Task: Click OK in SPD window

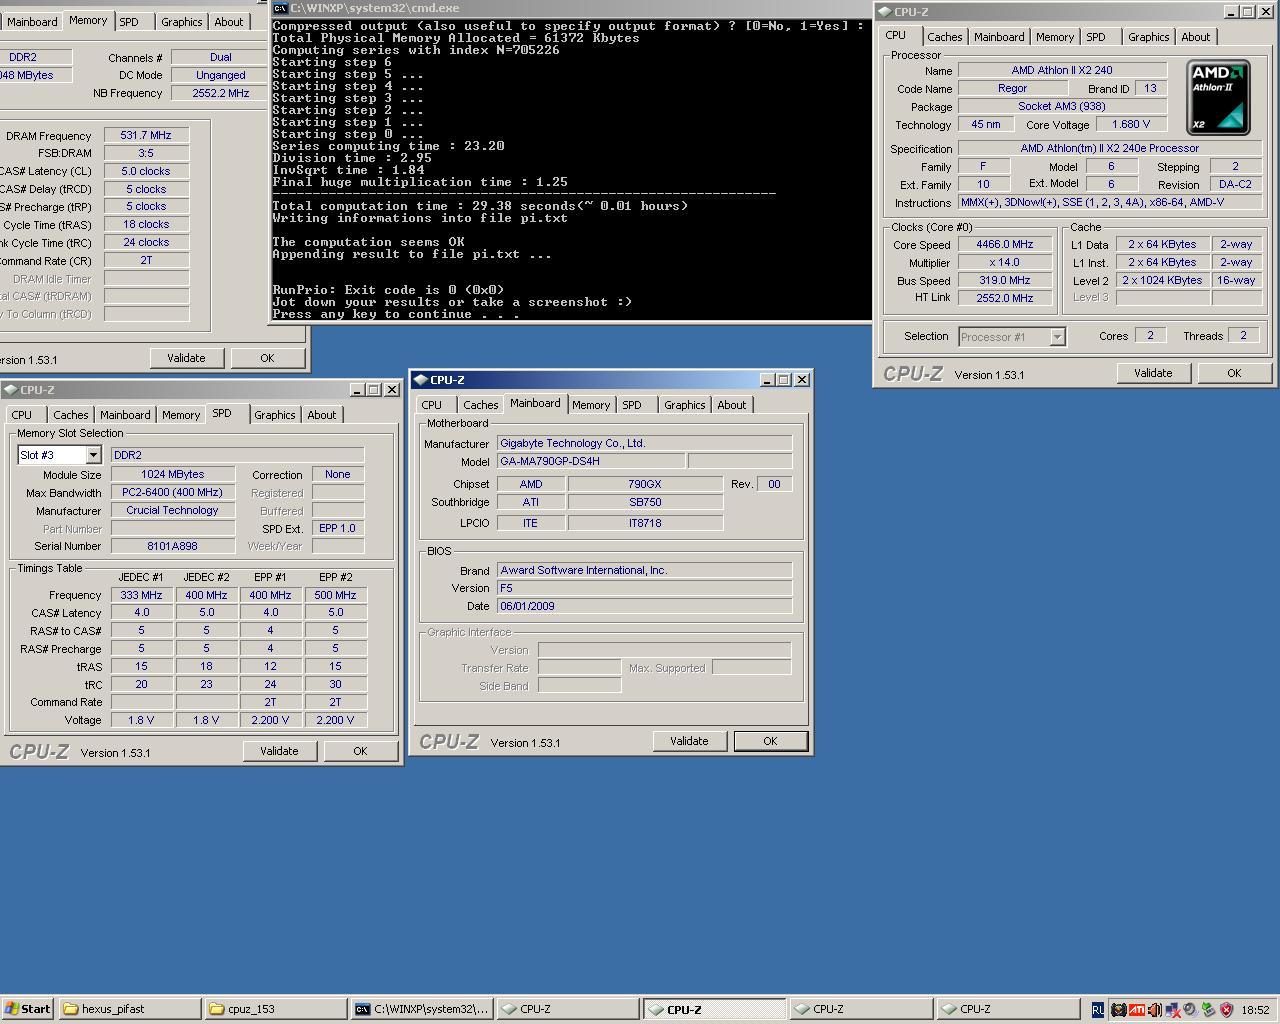Action: [360, 751]
